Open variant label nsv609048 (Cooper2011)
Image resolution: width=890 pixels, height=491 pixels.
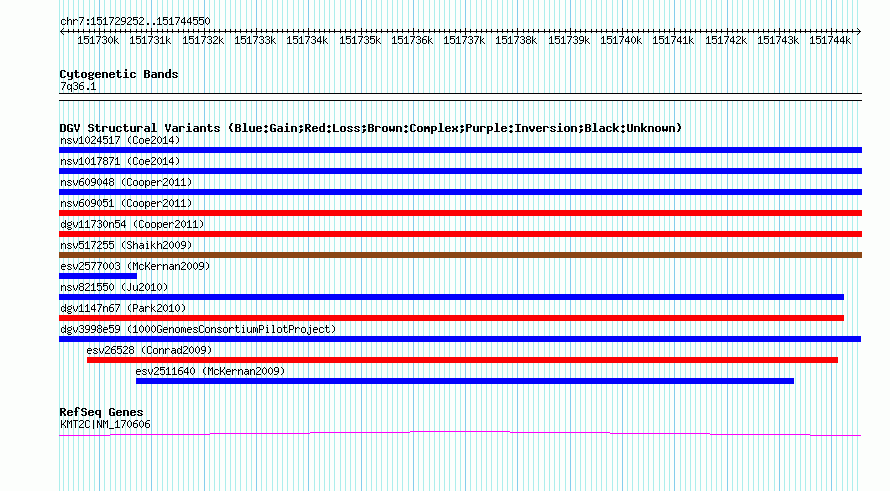pyautogui.click(x=126, y=182)
